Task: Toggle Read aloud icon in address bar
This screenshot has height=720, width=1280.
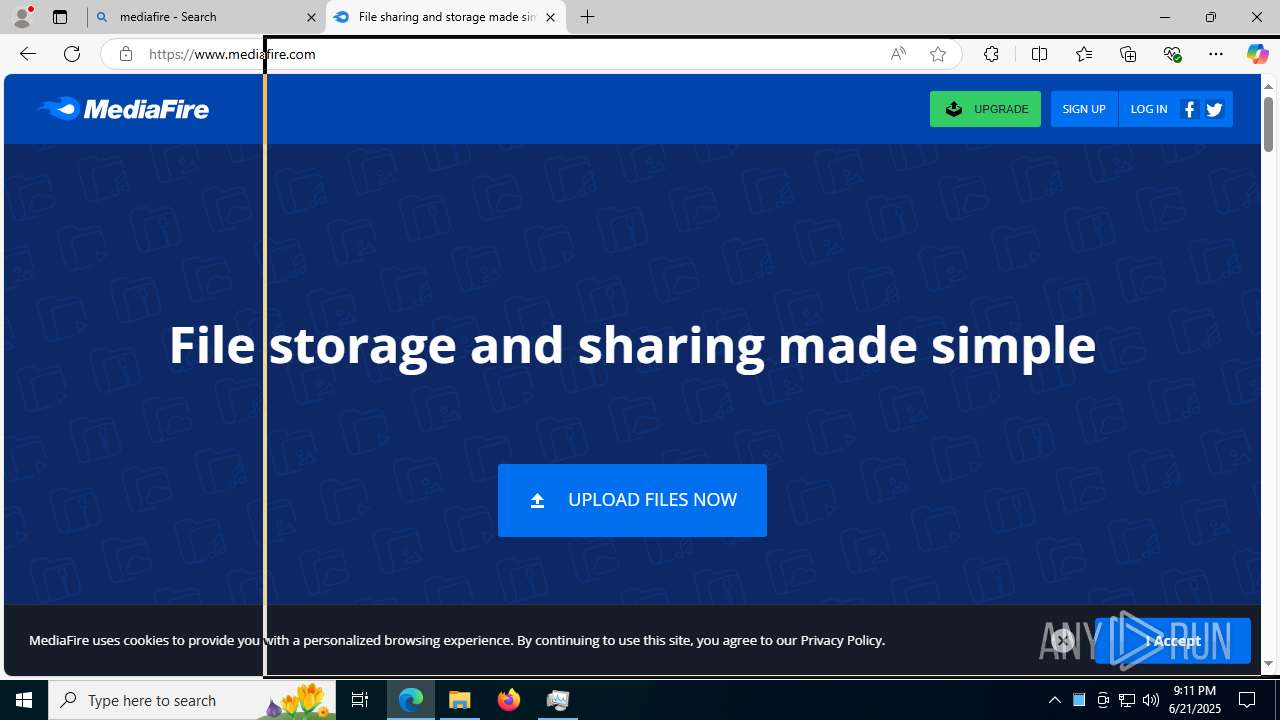Action: [x=898, y=54]
